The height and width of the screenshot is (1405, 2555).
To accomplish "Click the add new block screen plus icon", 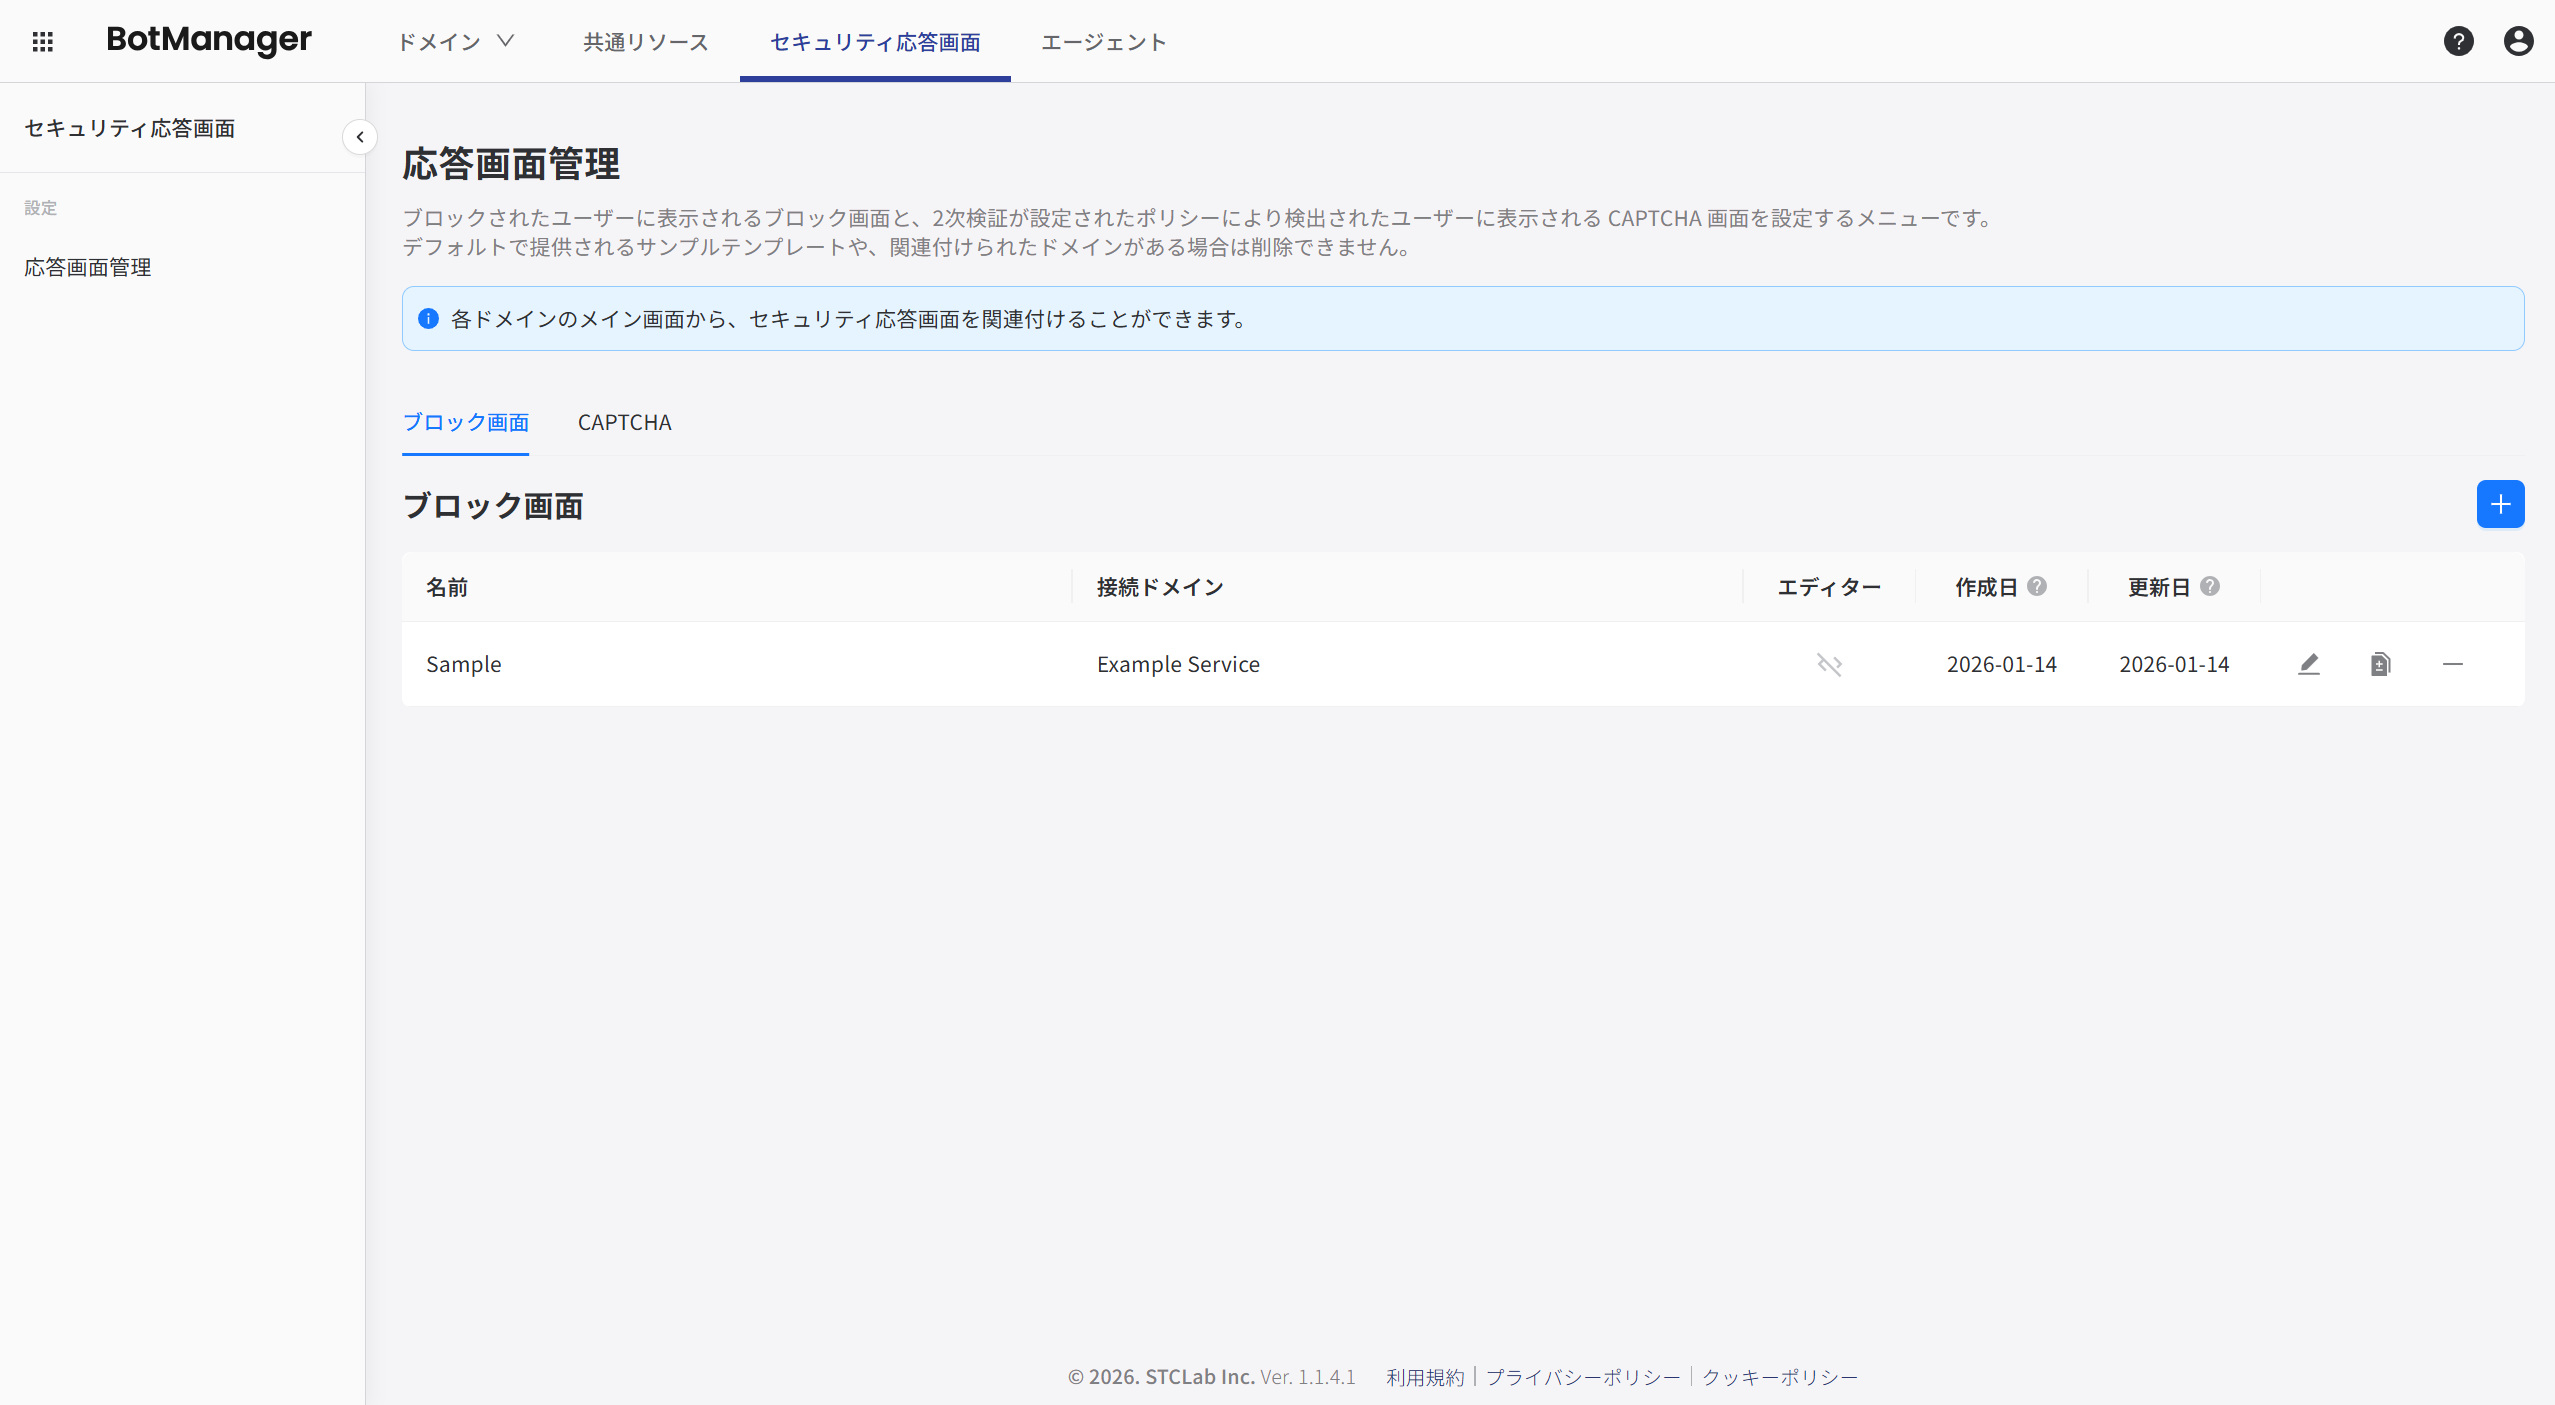I will tap(2499, 504).
